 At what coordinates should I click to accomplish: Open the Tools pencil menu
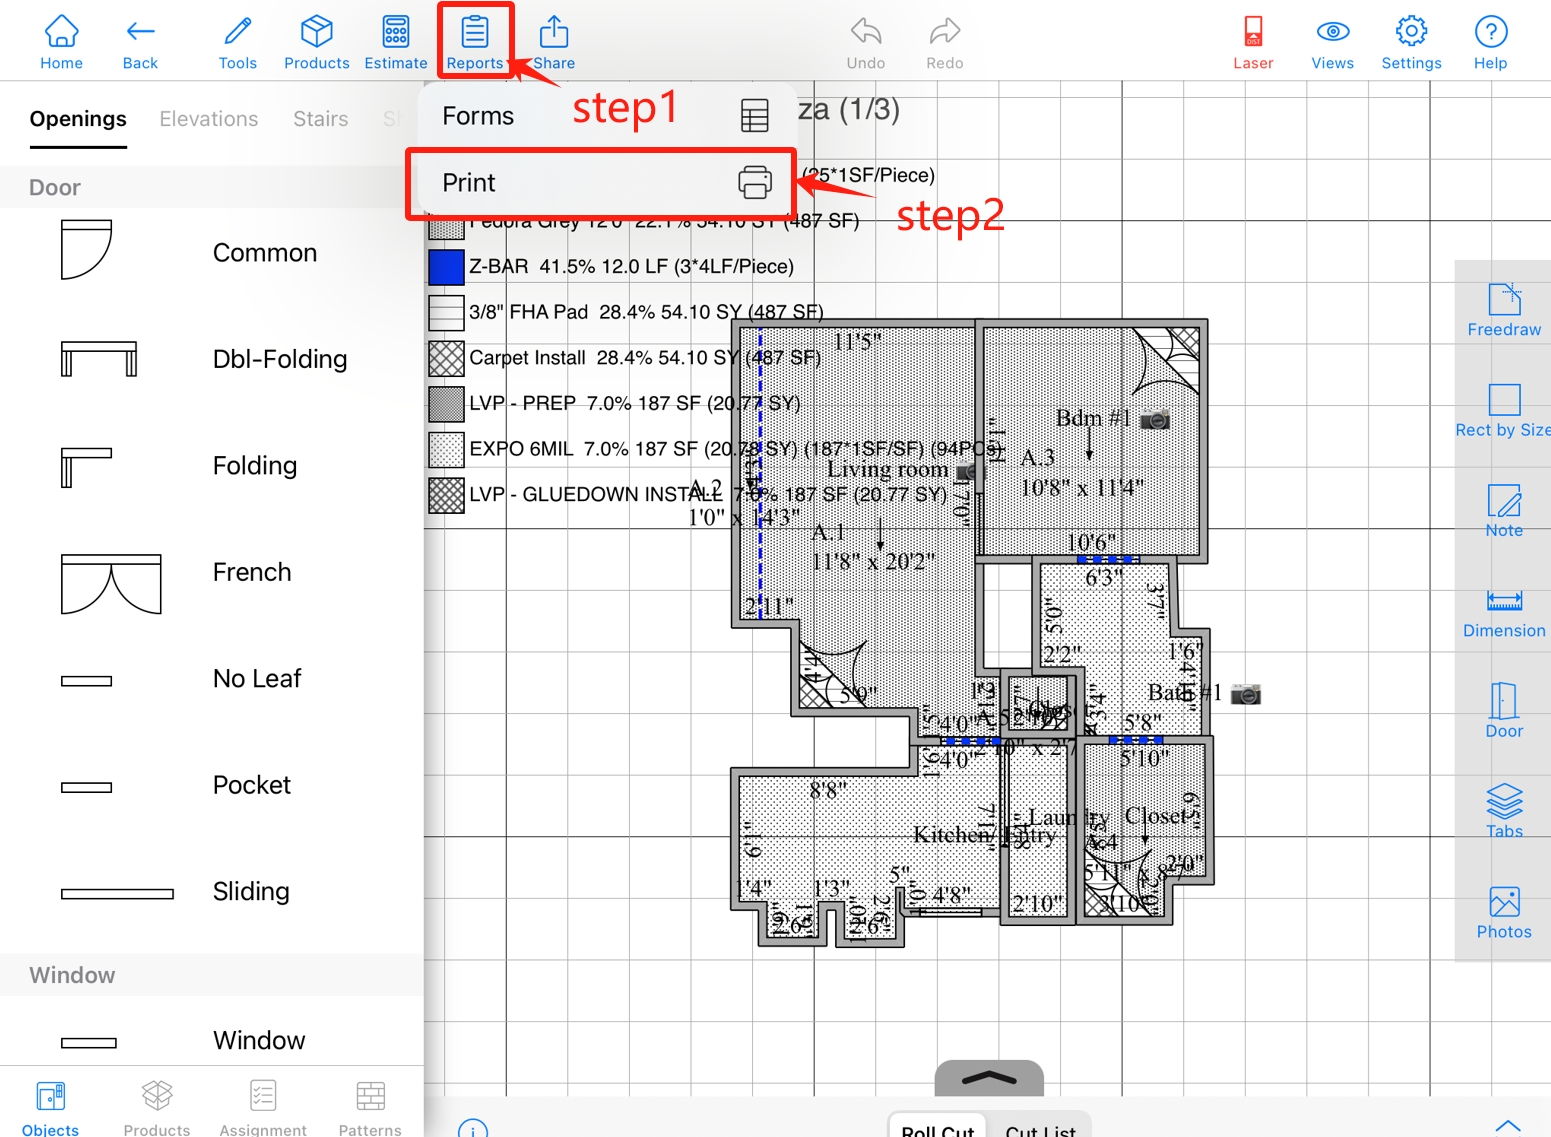tap(237, 43)
